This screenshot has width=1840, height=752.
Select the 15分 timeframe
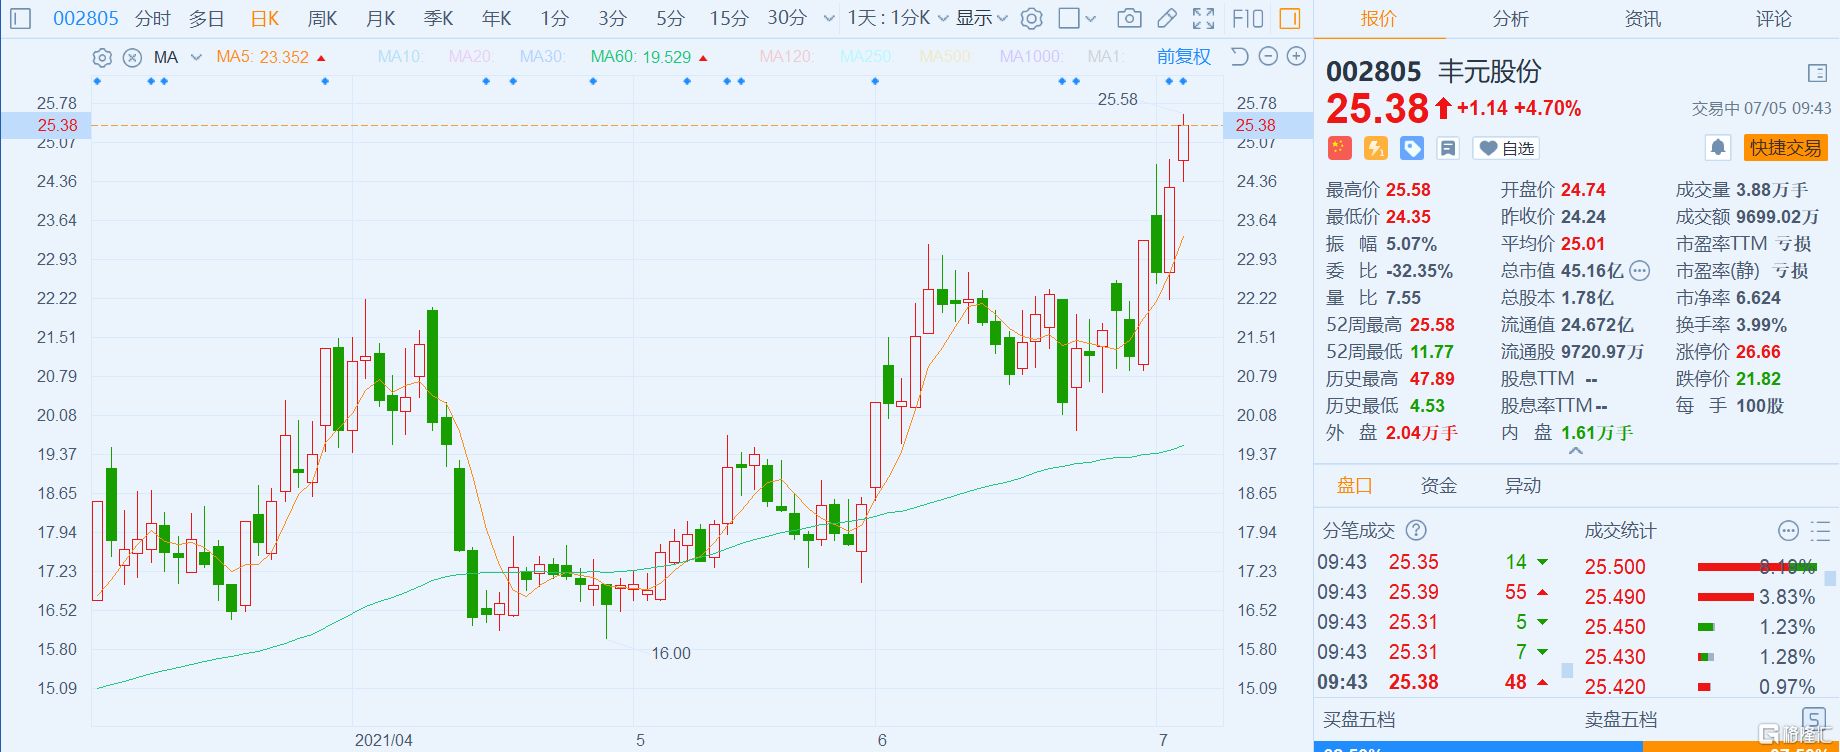(729, 18)
